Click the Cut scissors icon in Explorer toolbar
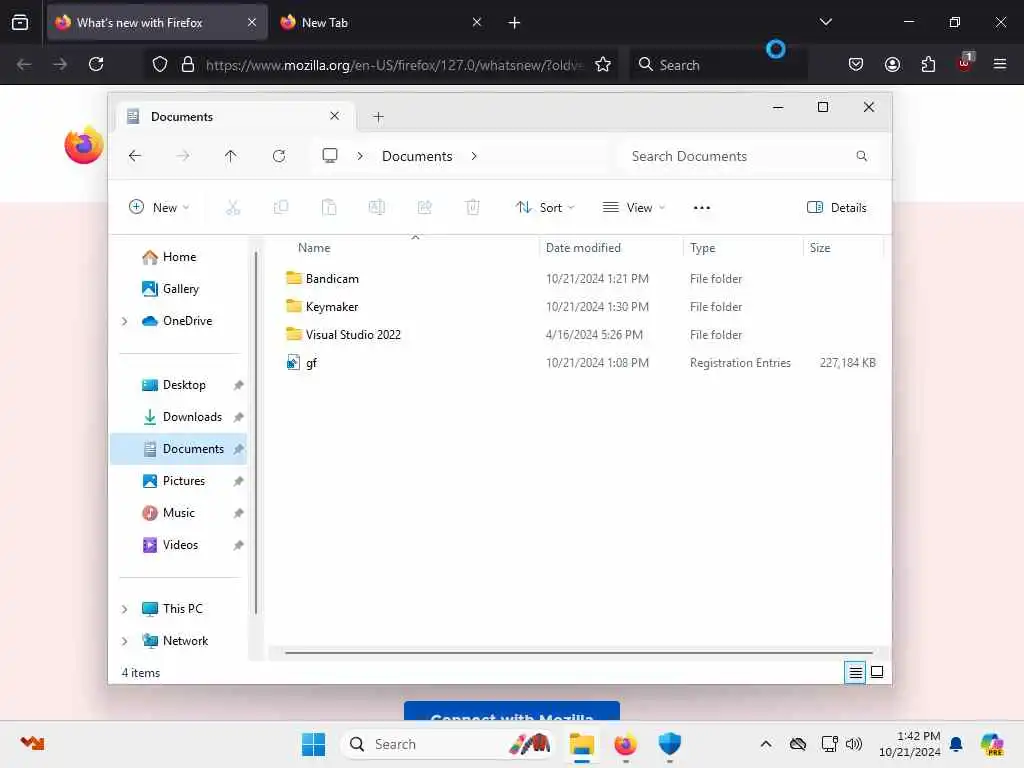The height and width of the screenshot is (768, 1024). tap(233, 208)
